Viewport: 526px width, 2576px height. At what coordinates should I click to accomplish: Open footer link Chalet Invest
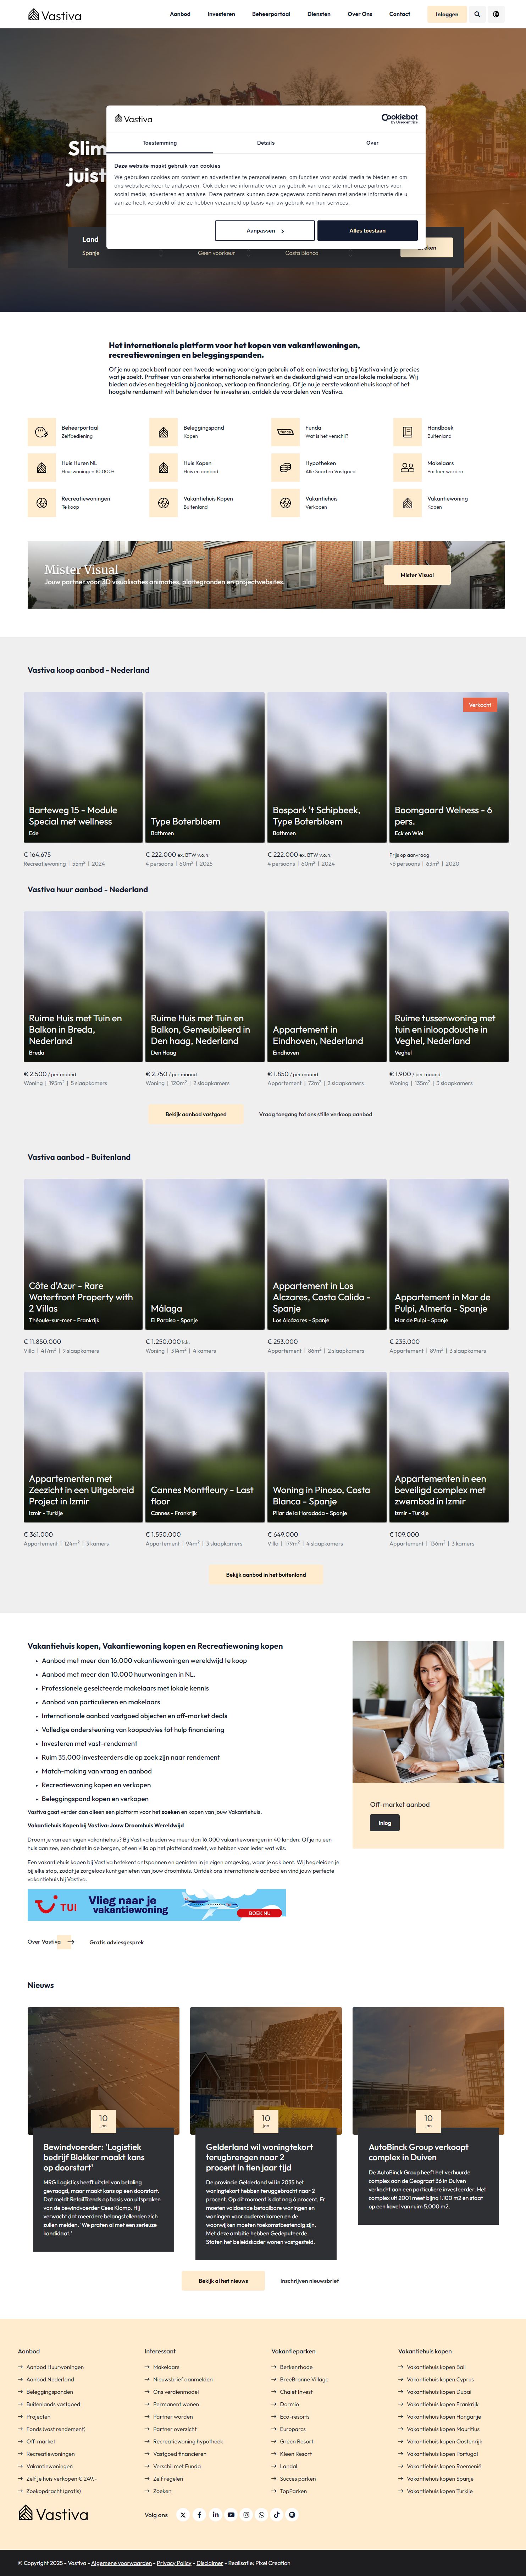coord(296,2392)
